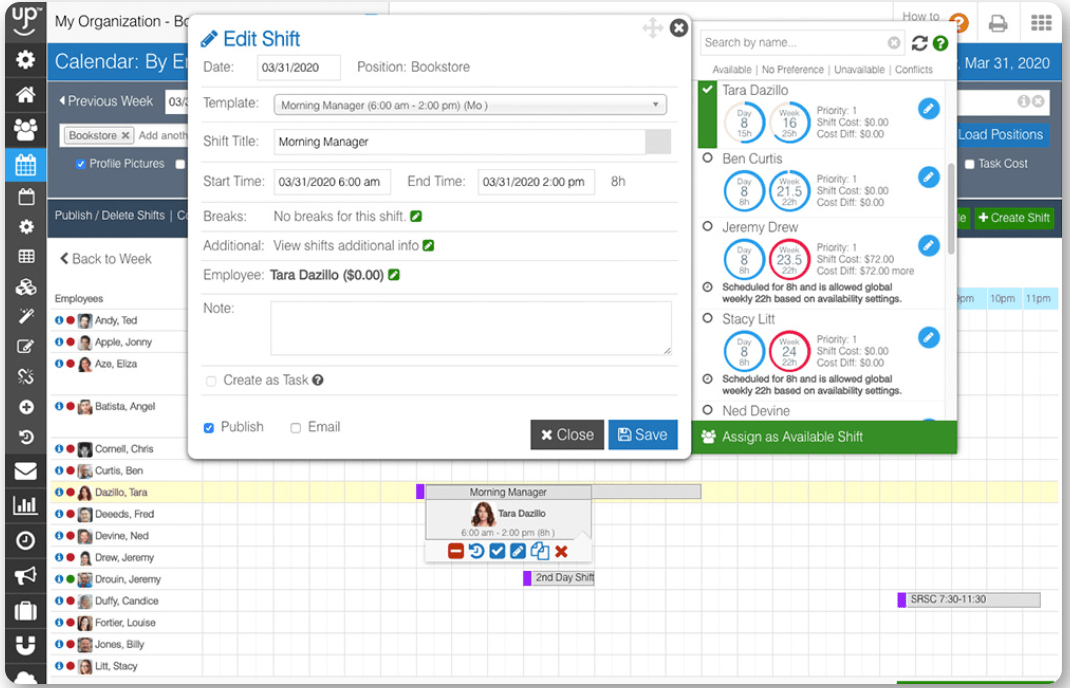The image size is (1070, 688).
Task: Open the bar chart reports icon in sidebar
Action: 25,505
